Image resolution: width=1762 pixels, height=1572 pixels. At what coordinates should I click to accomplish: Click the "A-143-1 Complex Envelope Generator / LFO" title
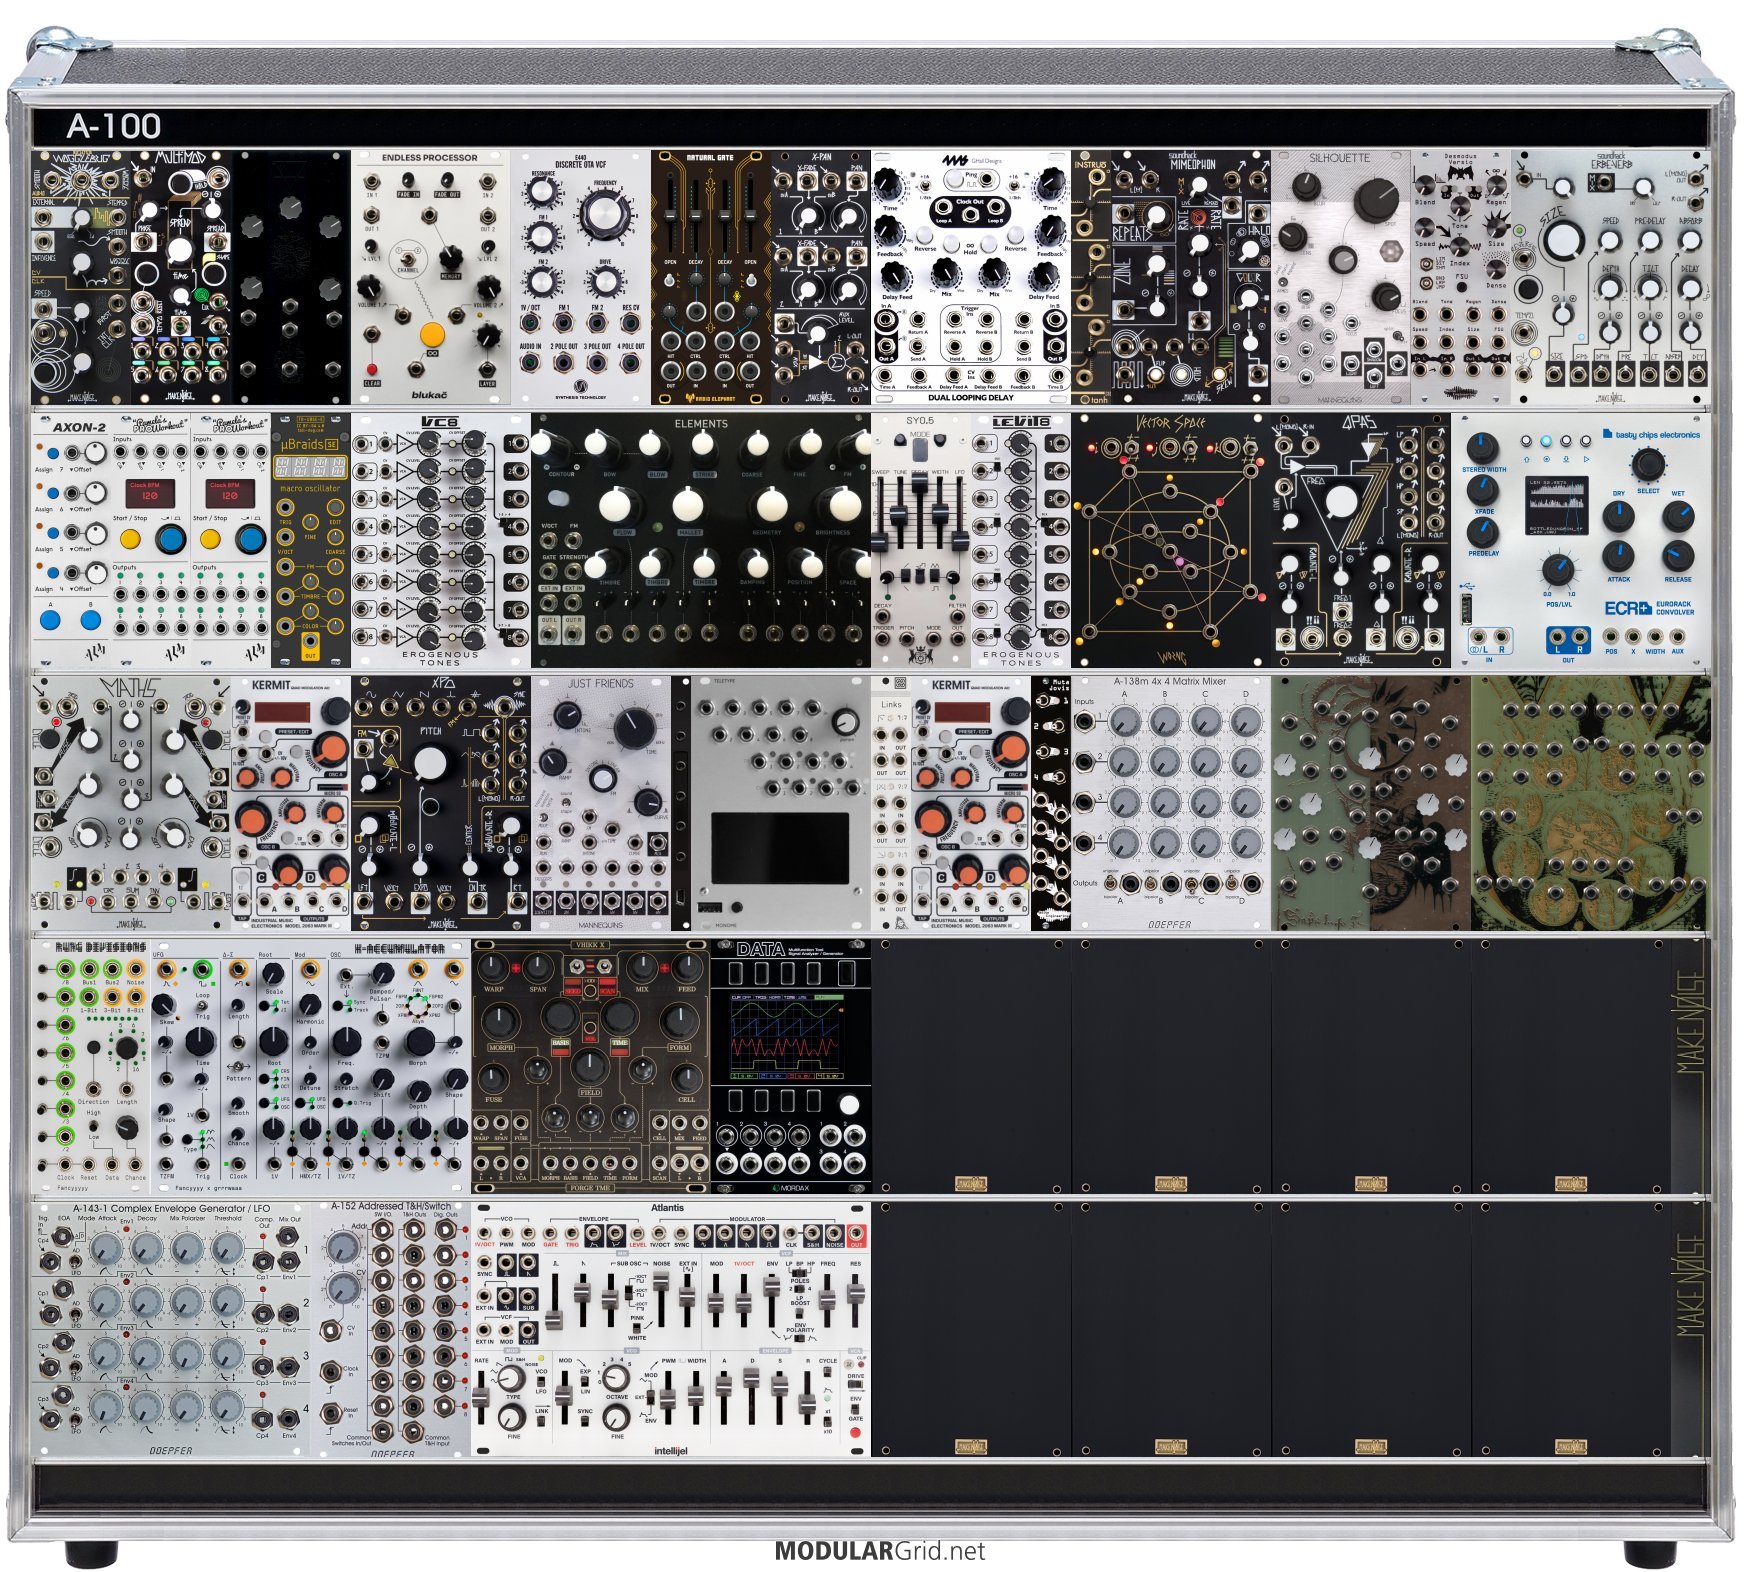point(171,1208)
